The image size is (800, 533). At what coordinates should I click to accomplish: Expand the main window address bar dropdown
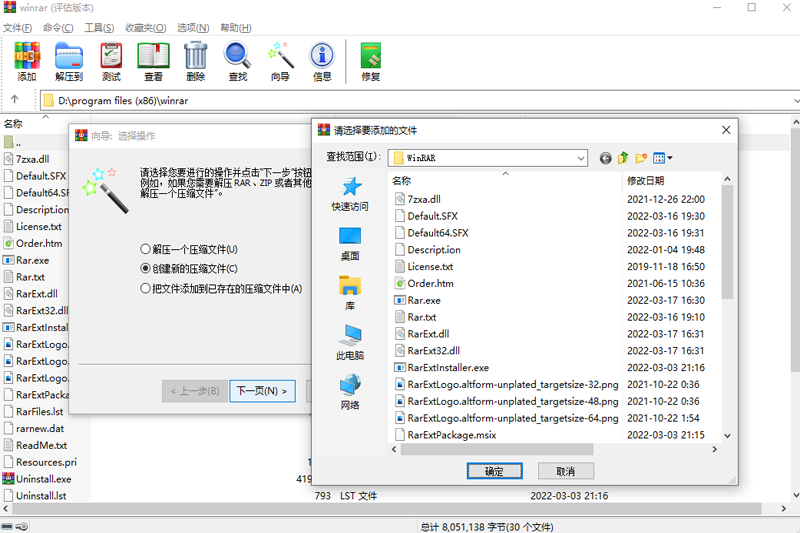pyautogui.click(x=796, y=100)
